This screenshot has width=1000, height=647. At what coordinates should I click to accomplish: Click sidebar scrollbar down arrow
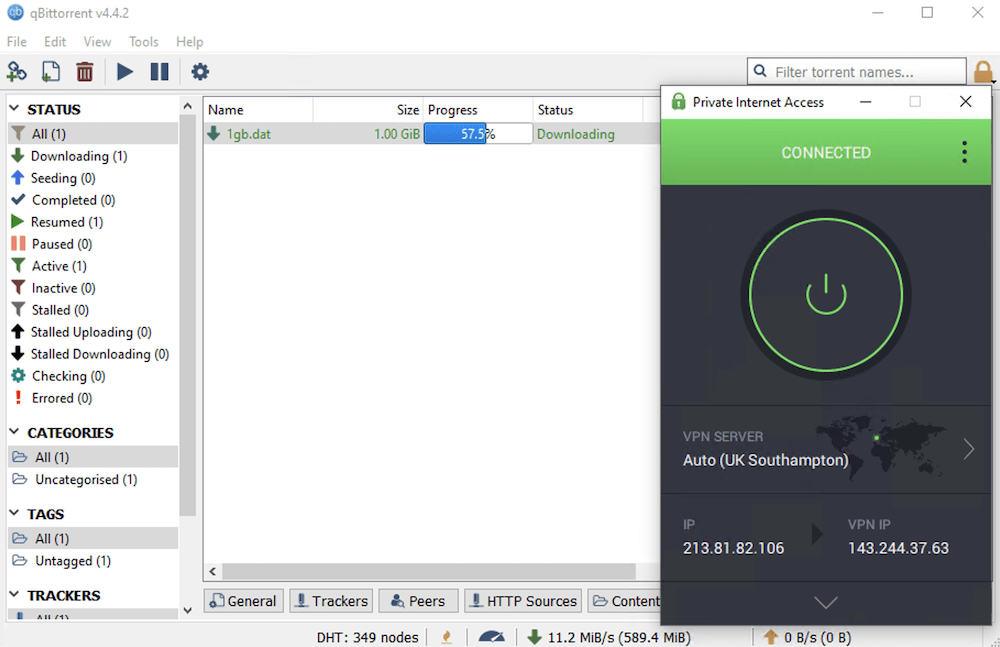point(188,610)
